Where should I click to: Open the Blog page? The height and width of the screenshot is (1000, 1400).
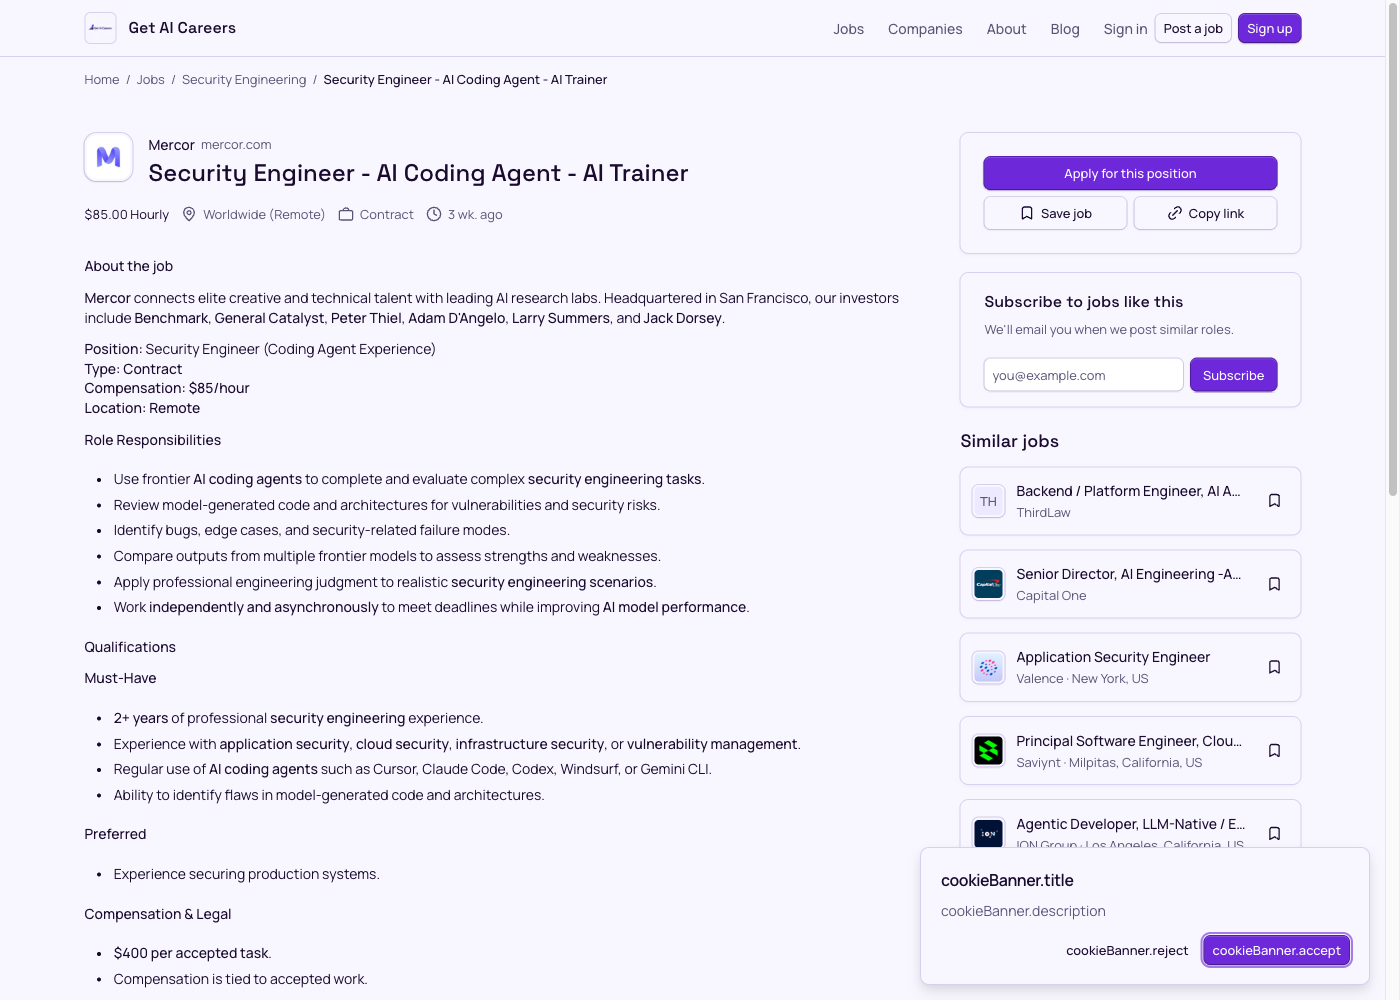coord(1065,29)
